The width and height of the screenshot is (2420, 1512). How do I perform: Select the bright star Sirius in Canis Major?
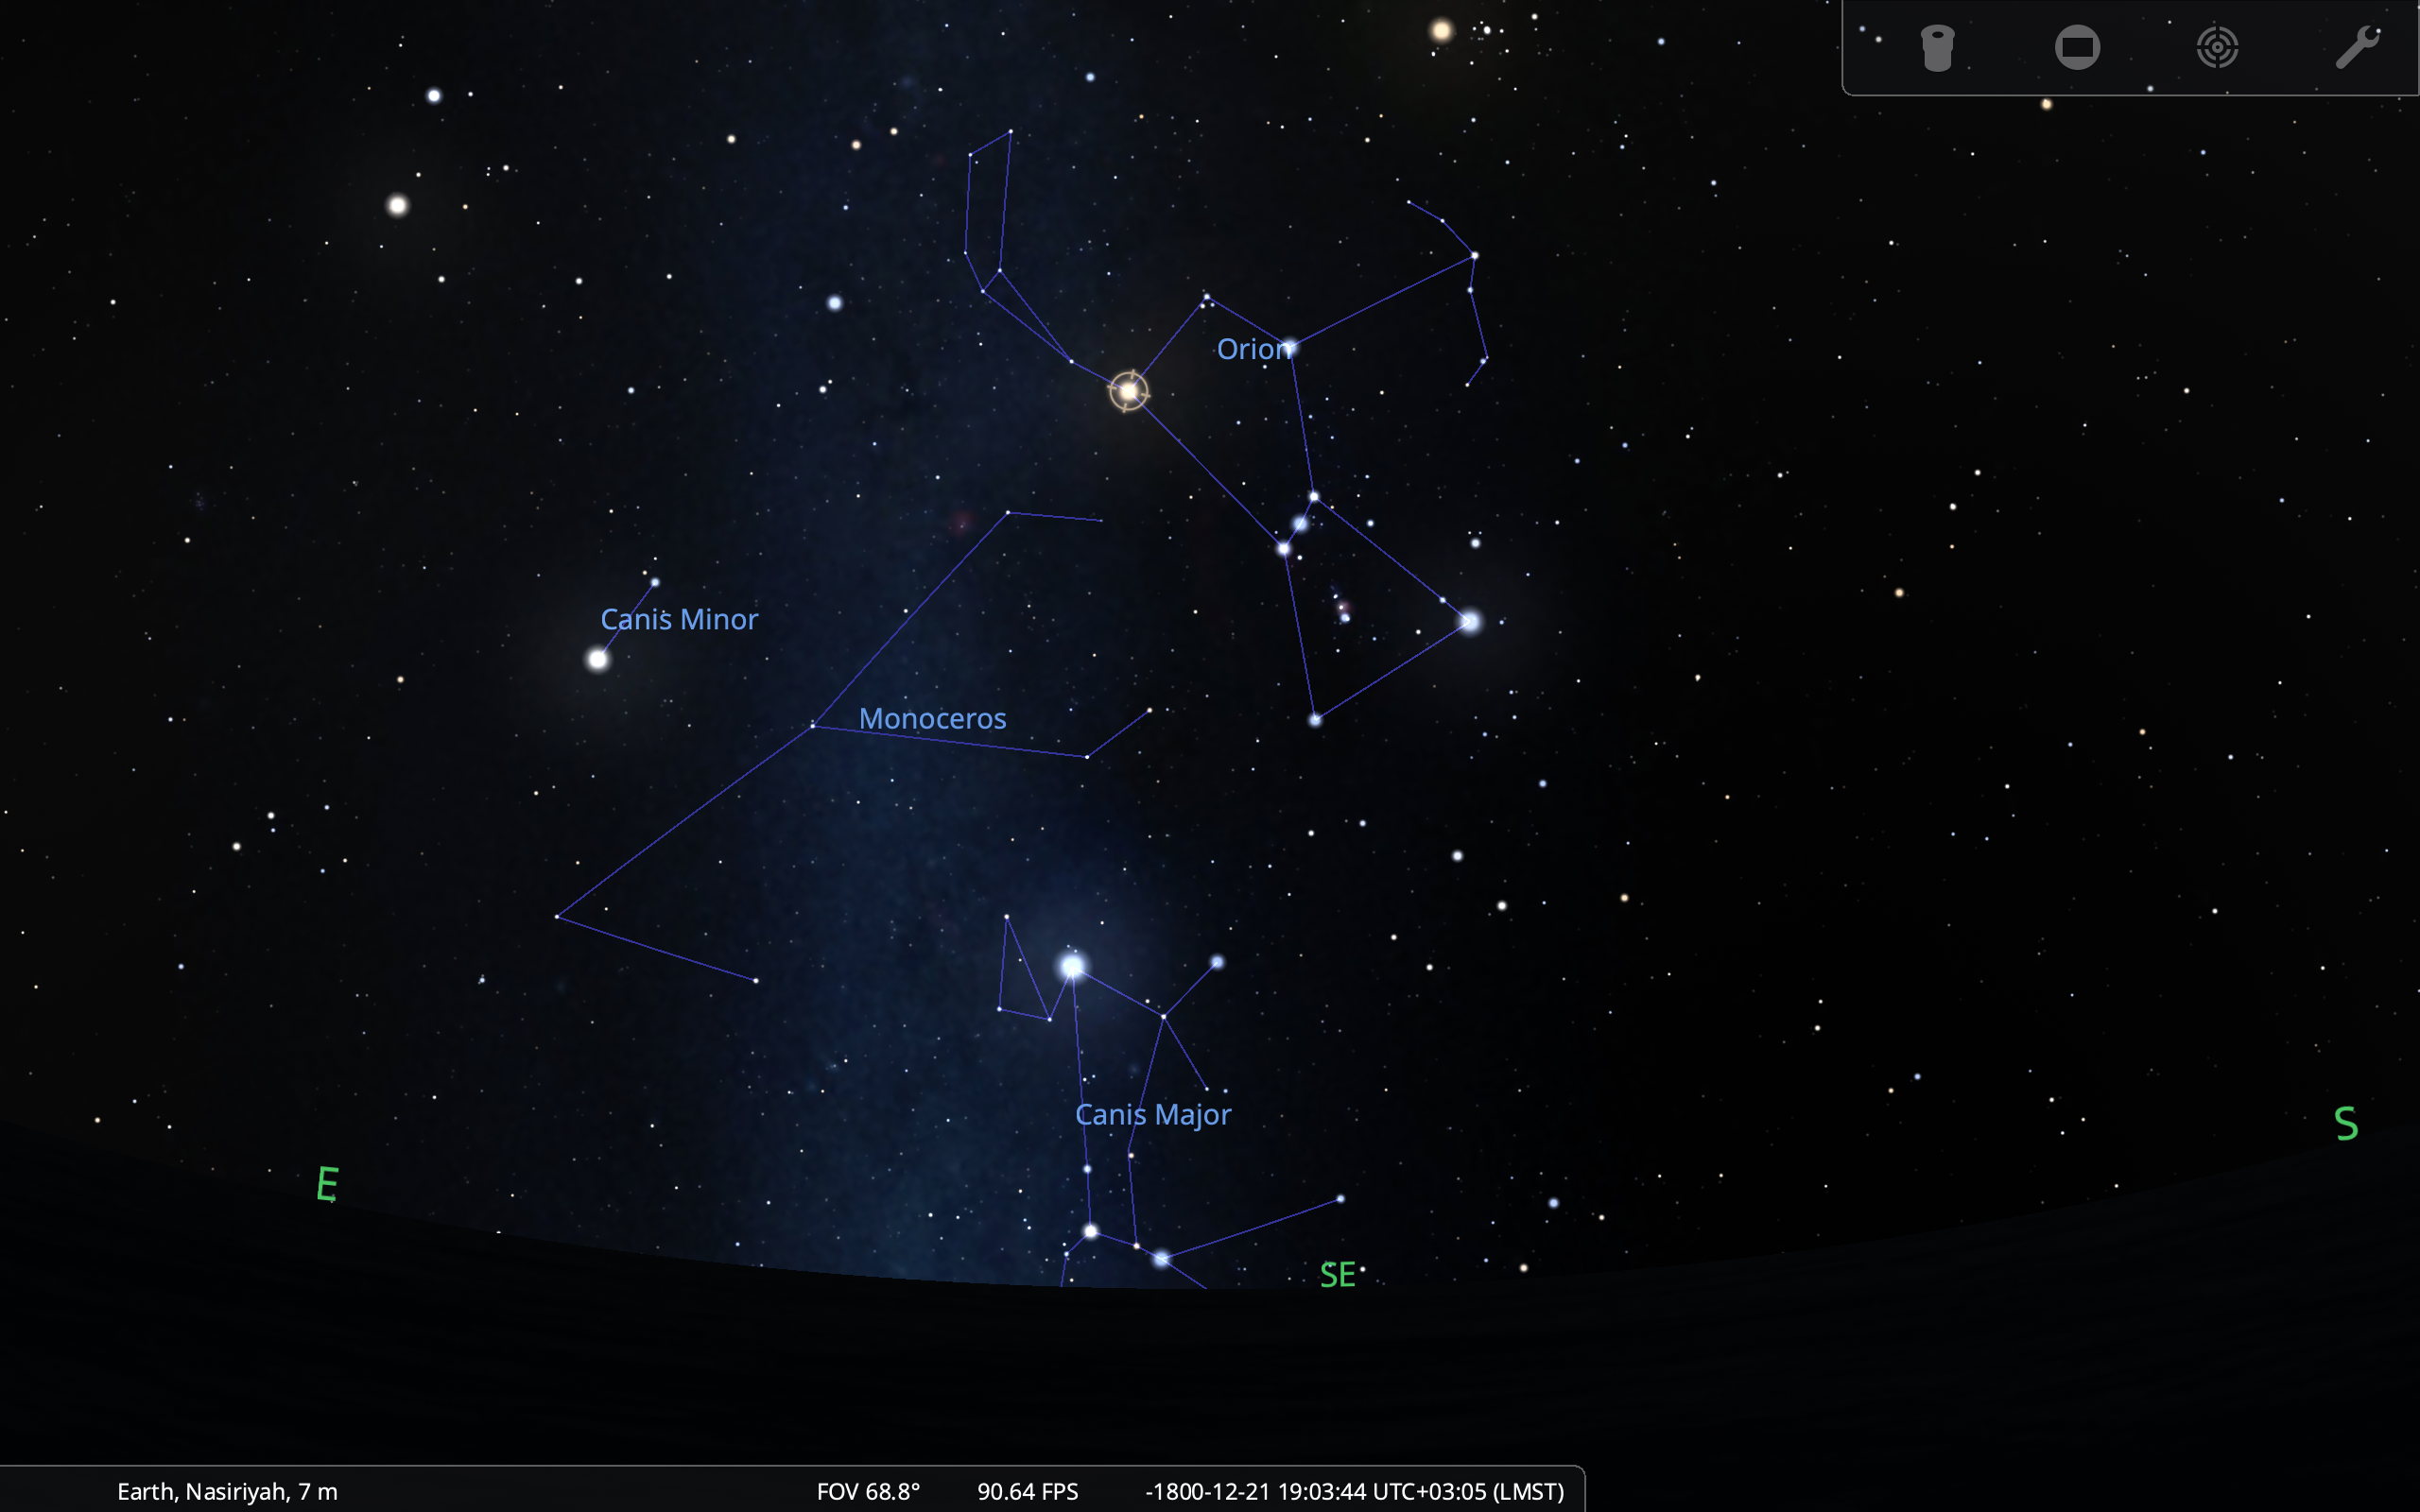click(x=1072, y=966)
